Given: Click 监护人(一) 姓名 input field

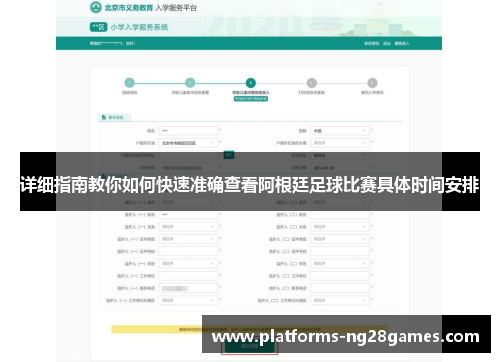Looking at the screenshot, I should [x=188, y=214].
